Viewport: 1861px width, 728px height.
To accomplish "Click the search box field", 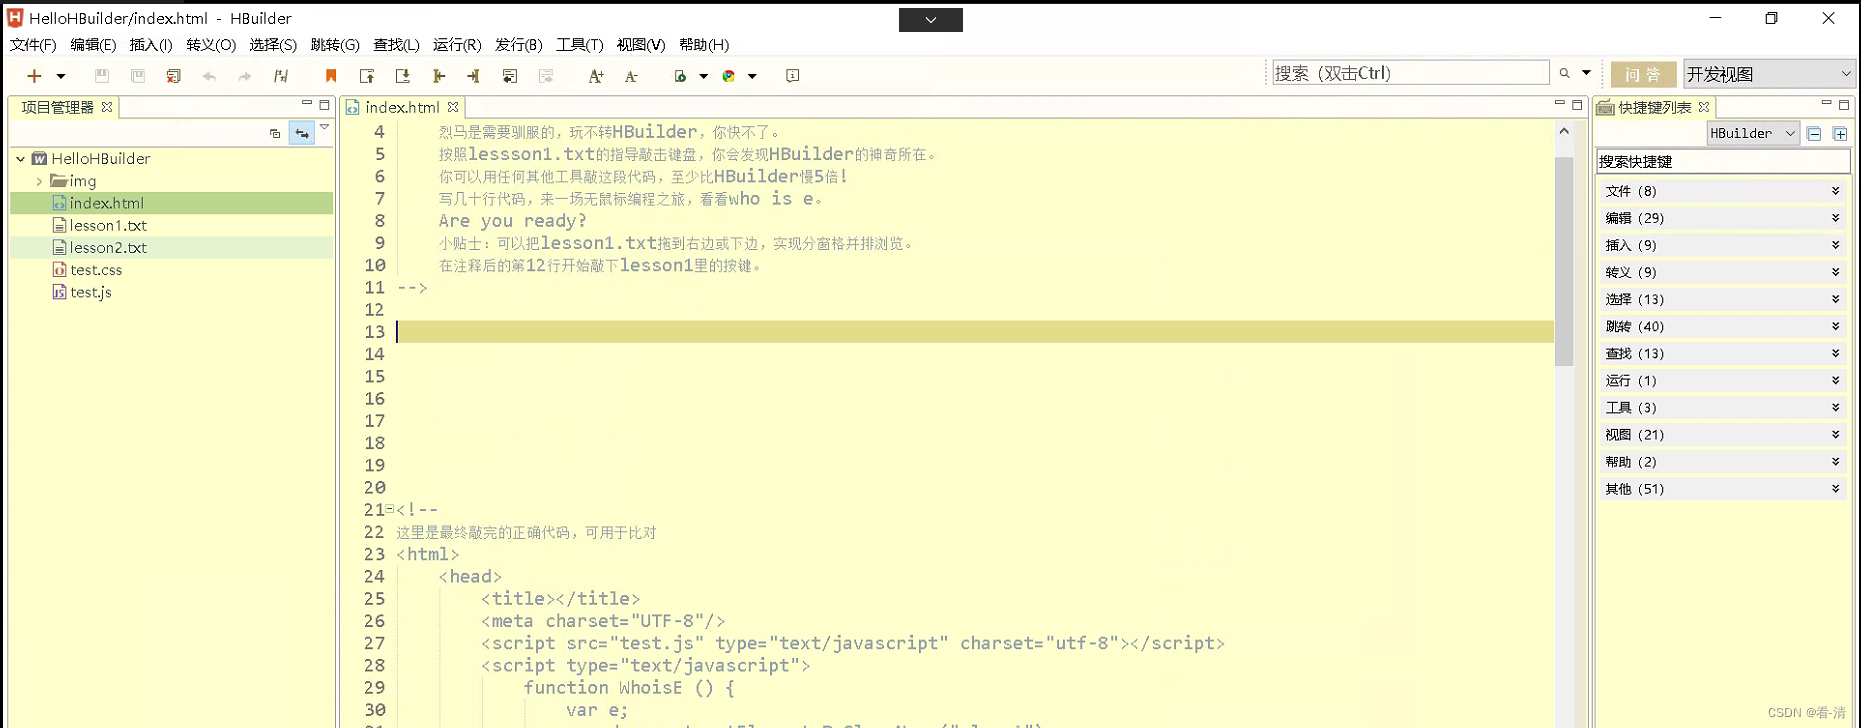I will [1410, 73].
